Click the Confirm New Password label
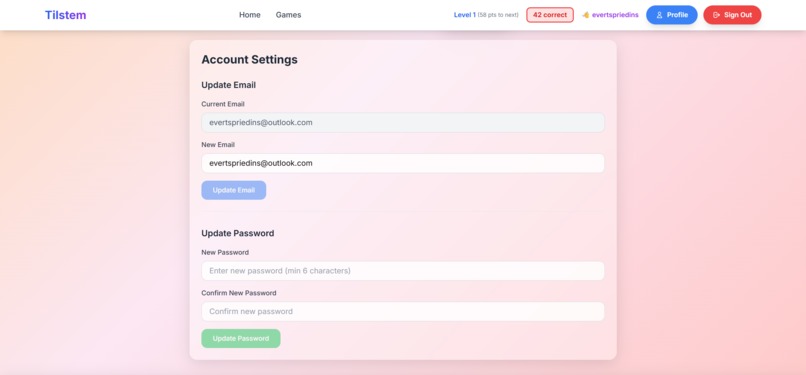The height and width of the screenshot is (375, 806). 239,293
